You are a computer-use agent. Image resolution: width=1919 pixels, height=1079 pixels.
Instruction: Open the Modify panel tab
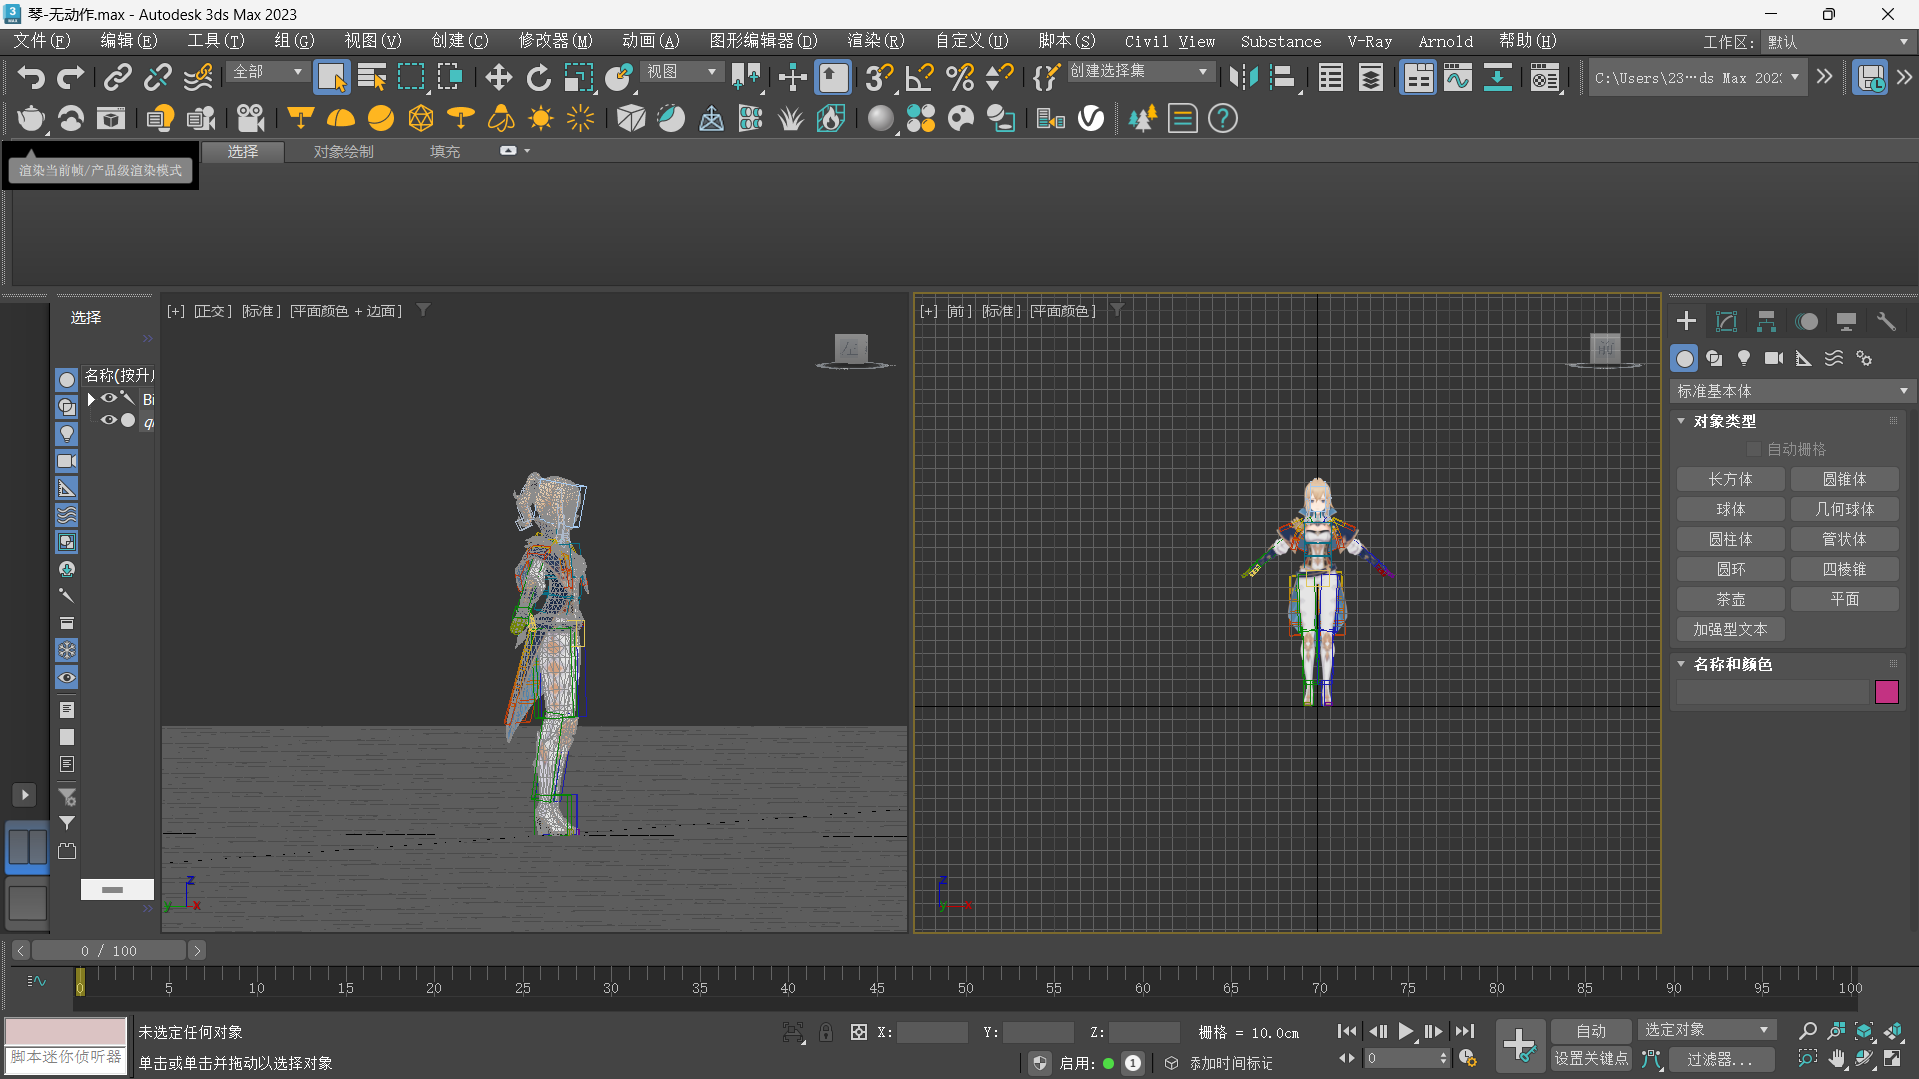coord(1726,321)
